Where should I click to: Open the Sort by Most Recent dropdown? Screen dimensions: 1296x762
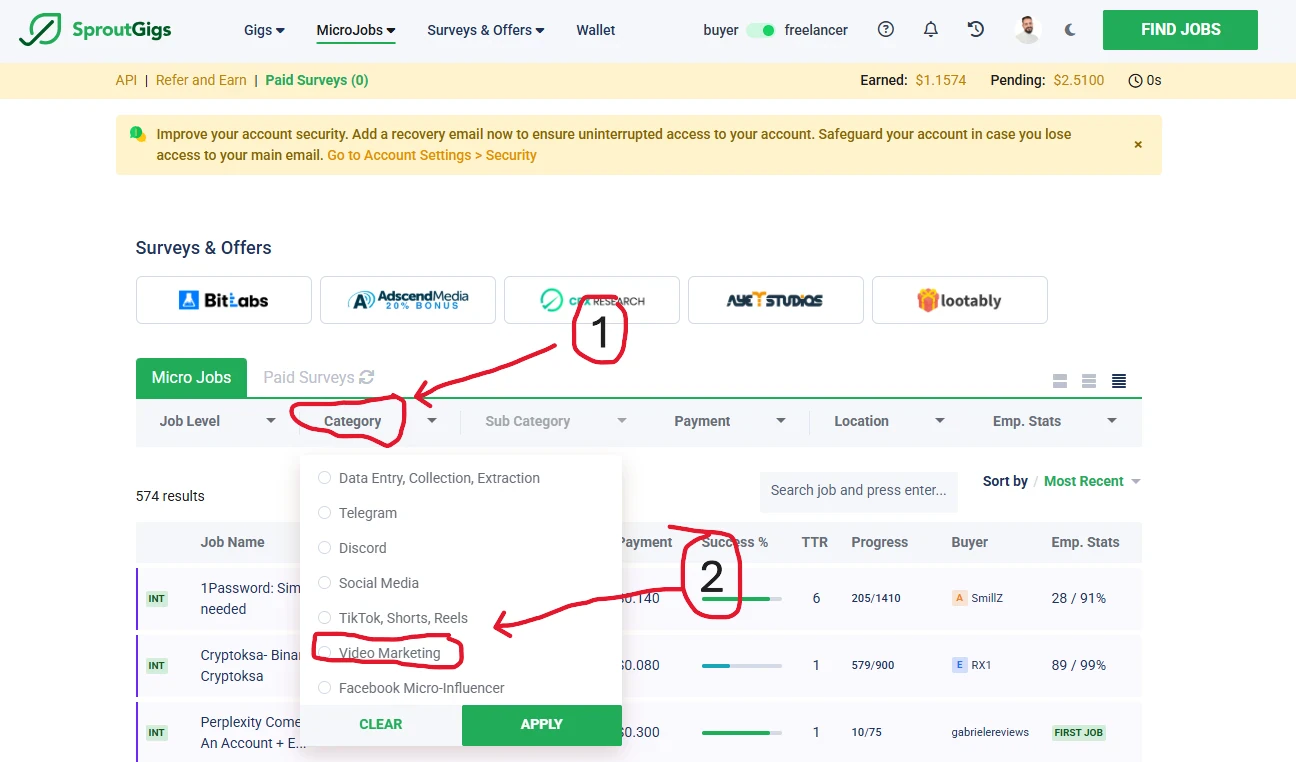coord(1091,481)
